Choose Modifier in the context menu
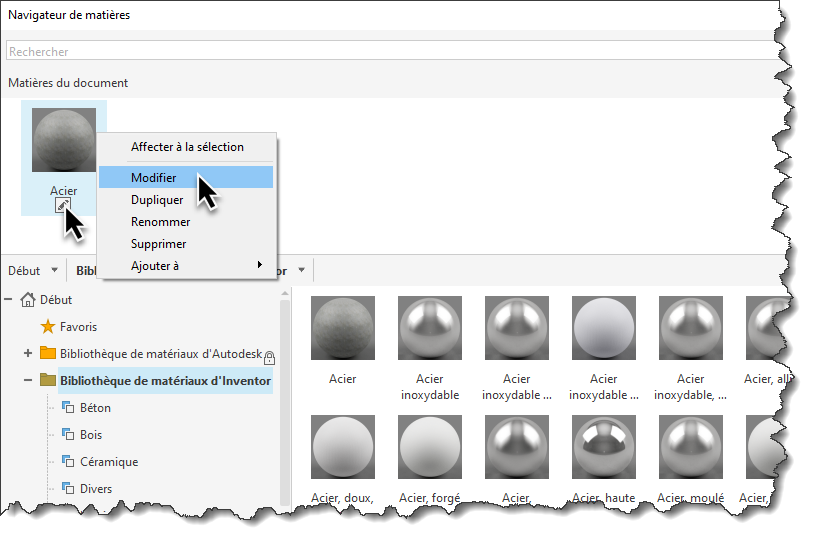 154,178
